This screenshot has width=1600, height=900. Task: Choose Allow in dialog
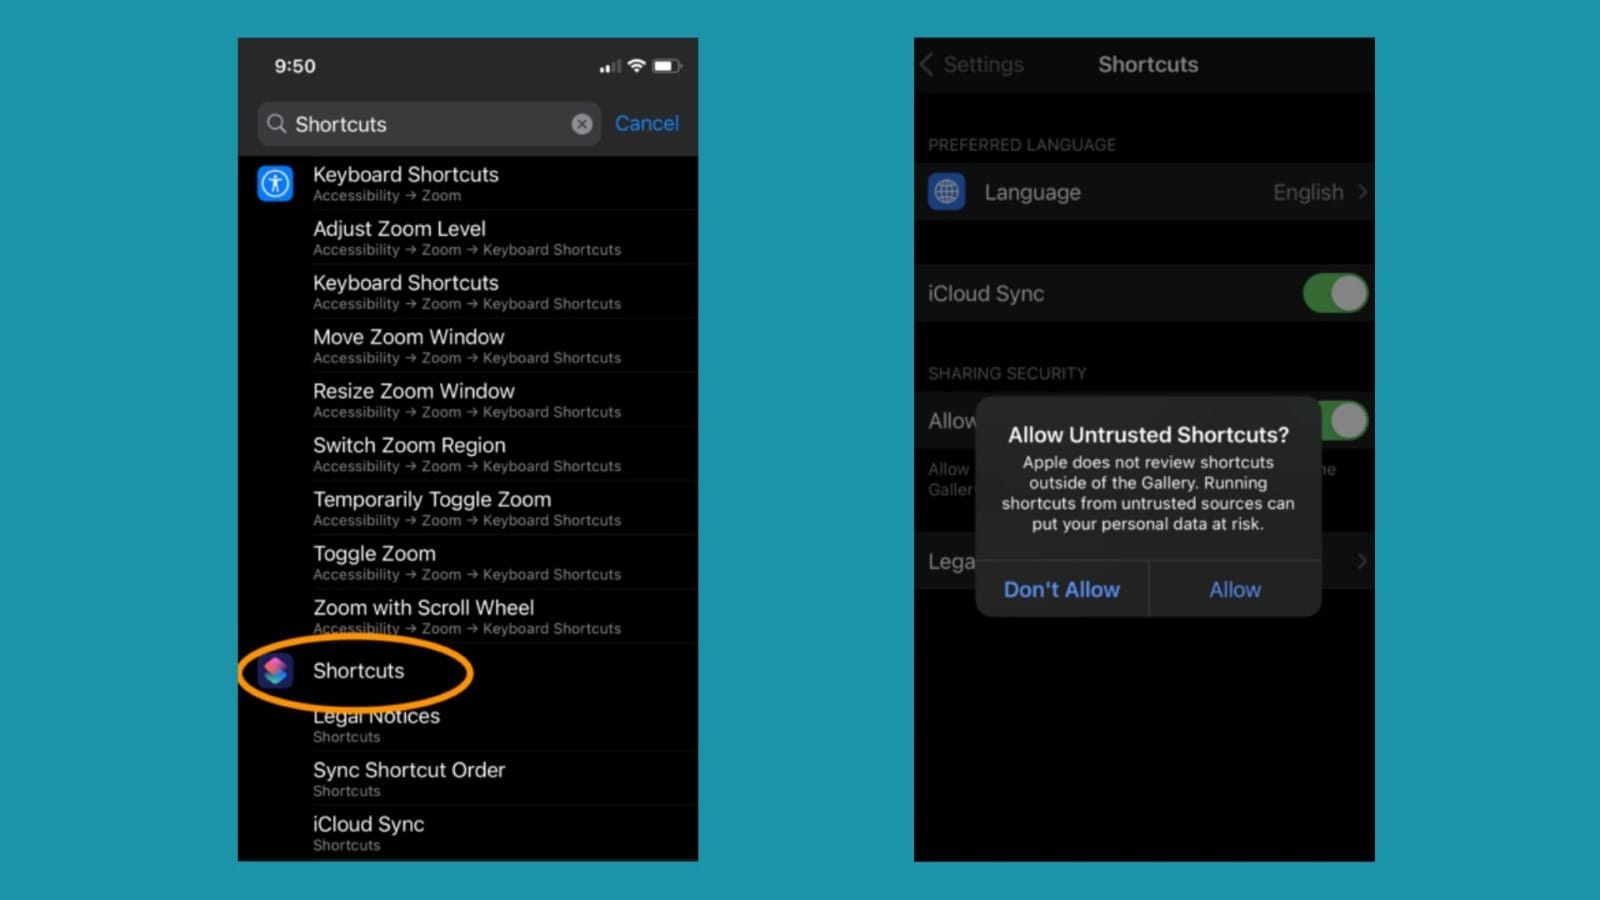pyautogui.click(x=1235, y=589)
